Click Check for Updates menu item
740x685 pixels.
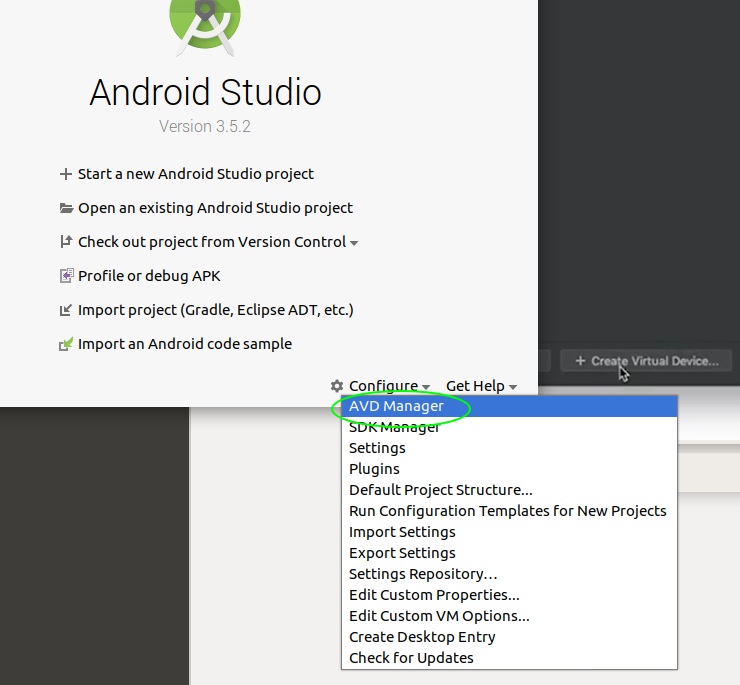[411, 658]
